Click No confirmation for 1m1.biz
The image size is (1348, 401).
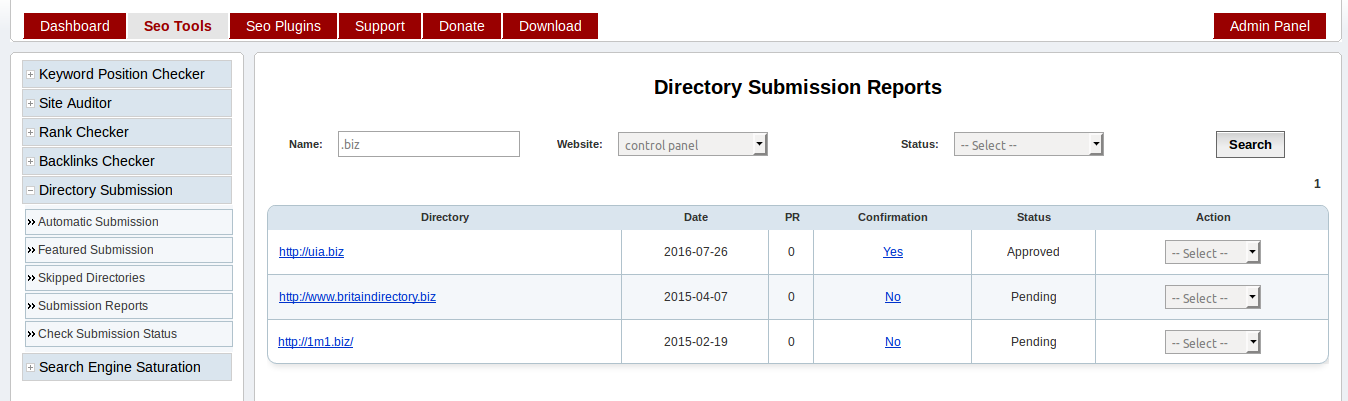pos(893,342)
